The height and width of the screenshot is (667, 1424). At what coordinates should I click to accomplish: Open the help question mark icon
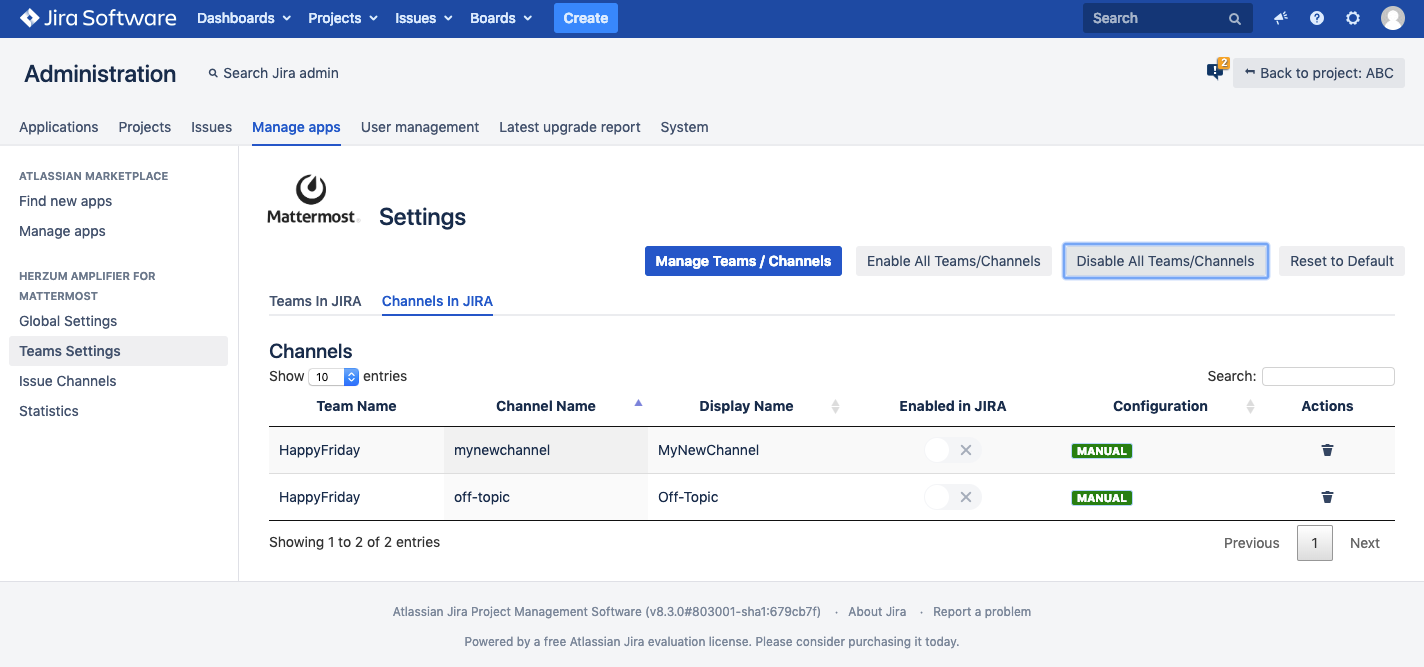tap(1317, 18)
